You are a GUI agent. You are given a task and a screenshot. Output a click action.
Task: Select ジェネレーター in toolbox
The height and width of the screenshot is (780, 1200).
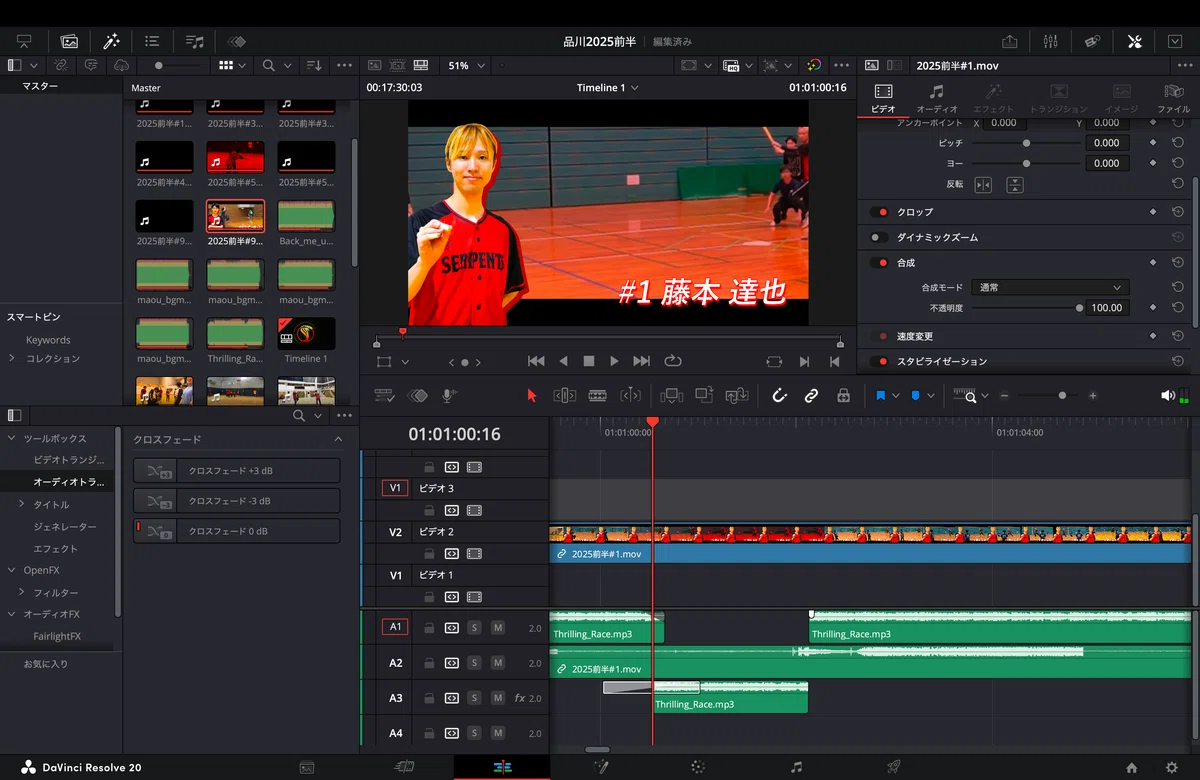coord(65,527)
